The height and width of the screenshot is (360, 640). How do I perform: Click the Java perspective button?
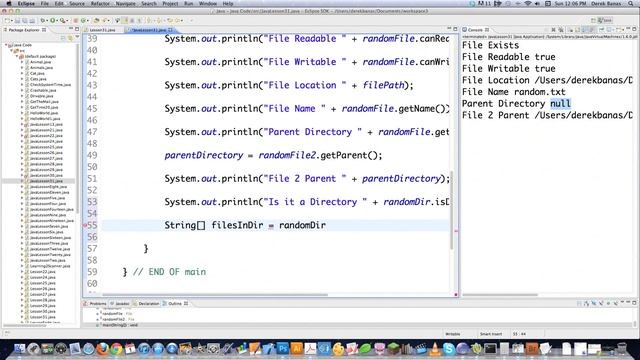click(605, 20)
